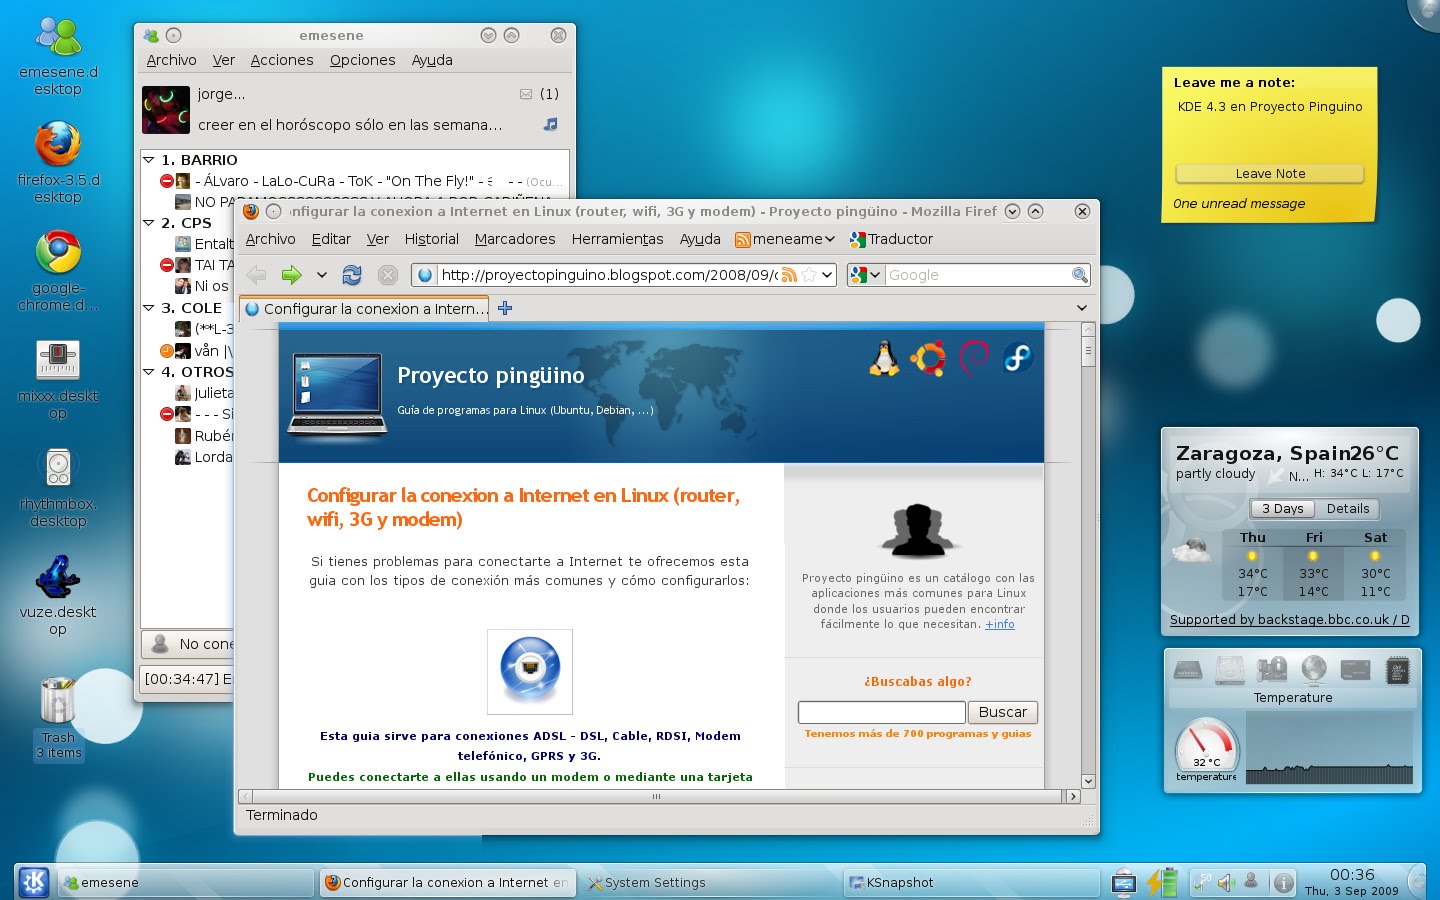This screenshot has height=900, width=1440.
Task: Click the Stop loading icon
Action: click(388, 274)
